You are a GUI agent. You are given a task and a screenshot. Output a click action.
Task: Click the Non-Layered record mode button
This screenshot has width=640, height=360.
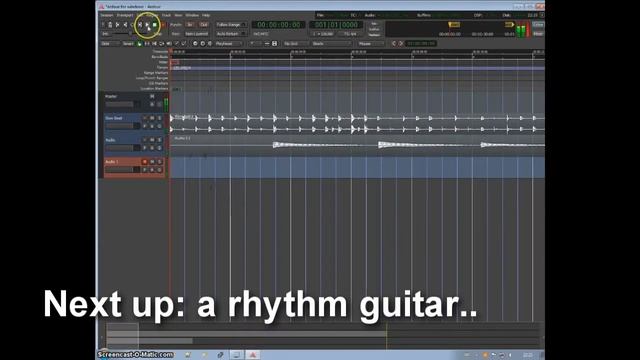[196, 34]
